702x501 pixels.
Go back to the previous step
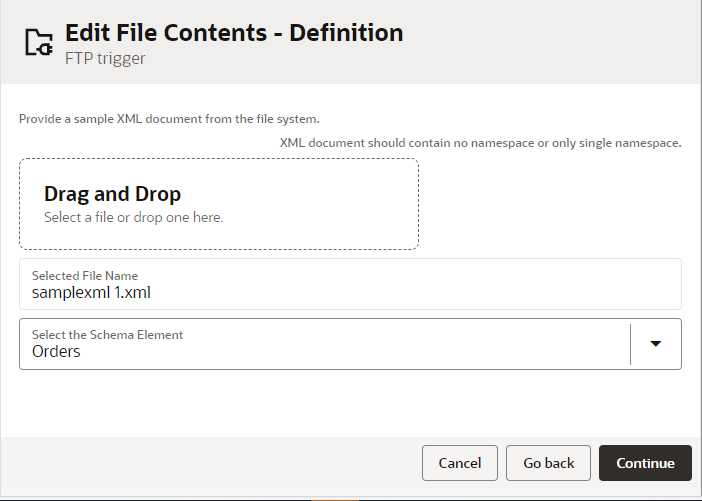pos(548,463)
